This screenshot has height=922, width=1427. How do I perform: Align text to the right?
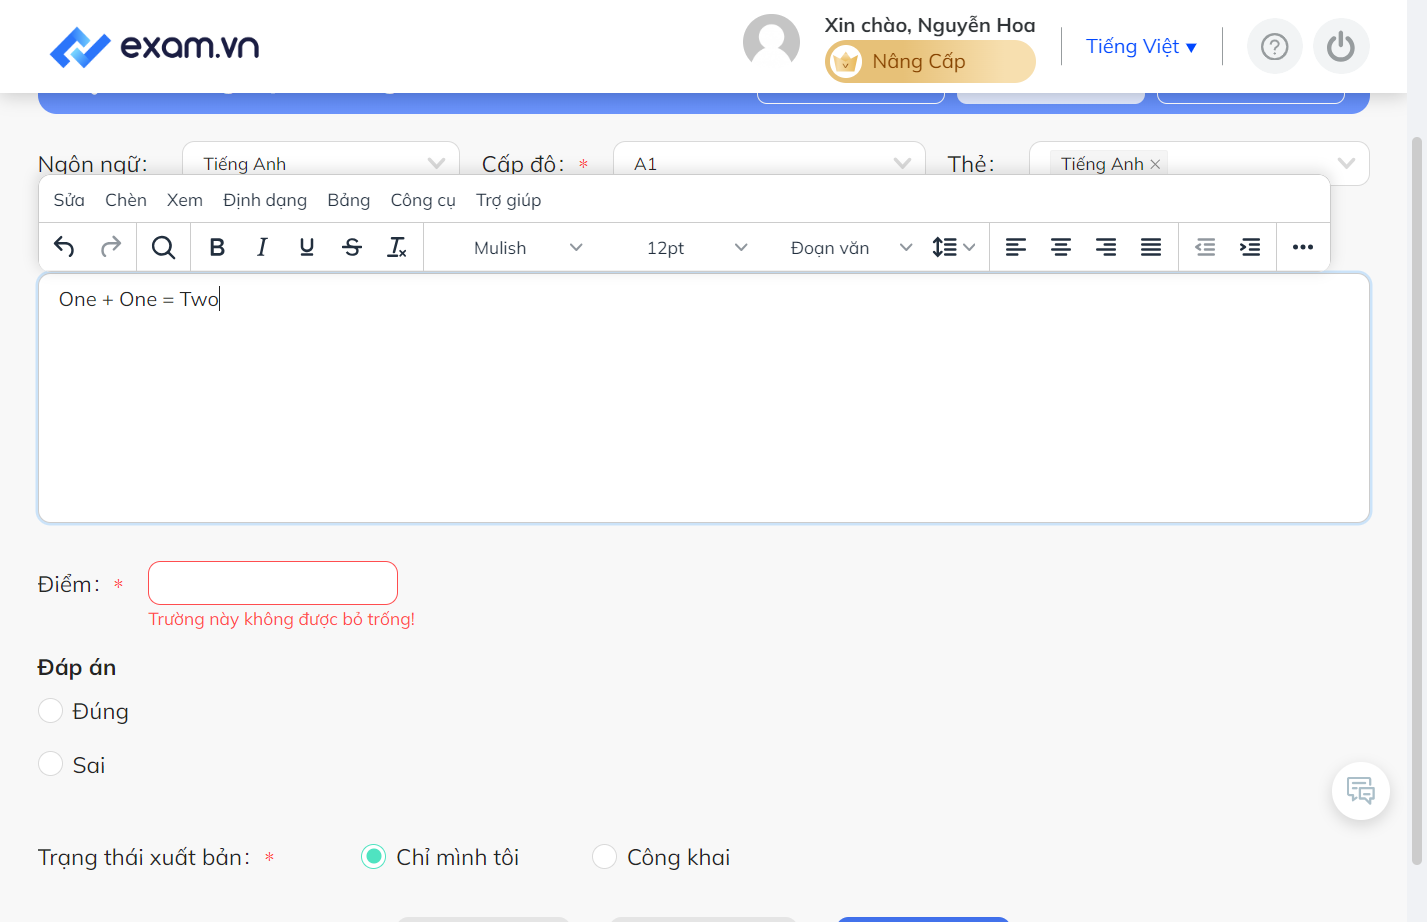pyautogui.click(x=1106, y=247)
